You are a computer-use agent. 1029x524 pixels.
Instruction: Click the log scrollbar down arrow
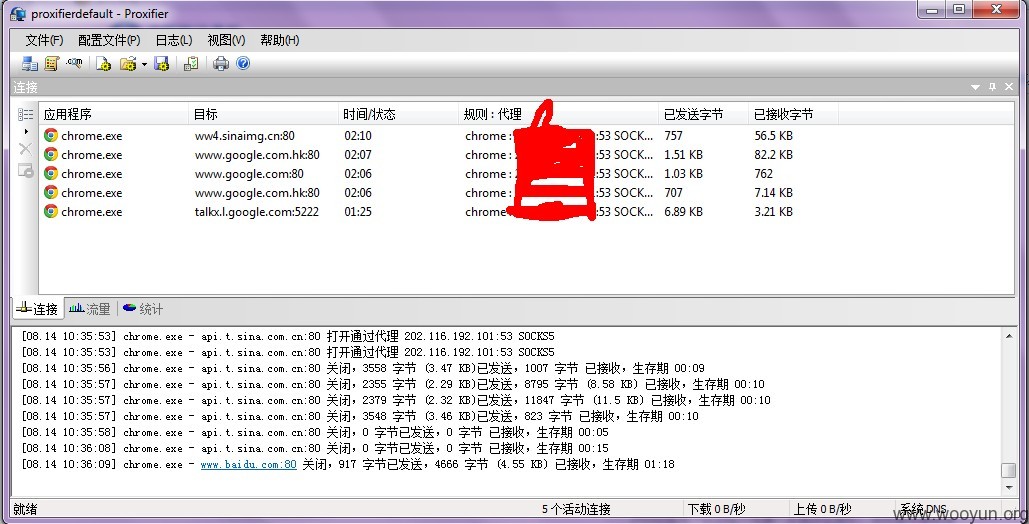(1009, 488)
